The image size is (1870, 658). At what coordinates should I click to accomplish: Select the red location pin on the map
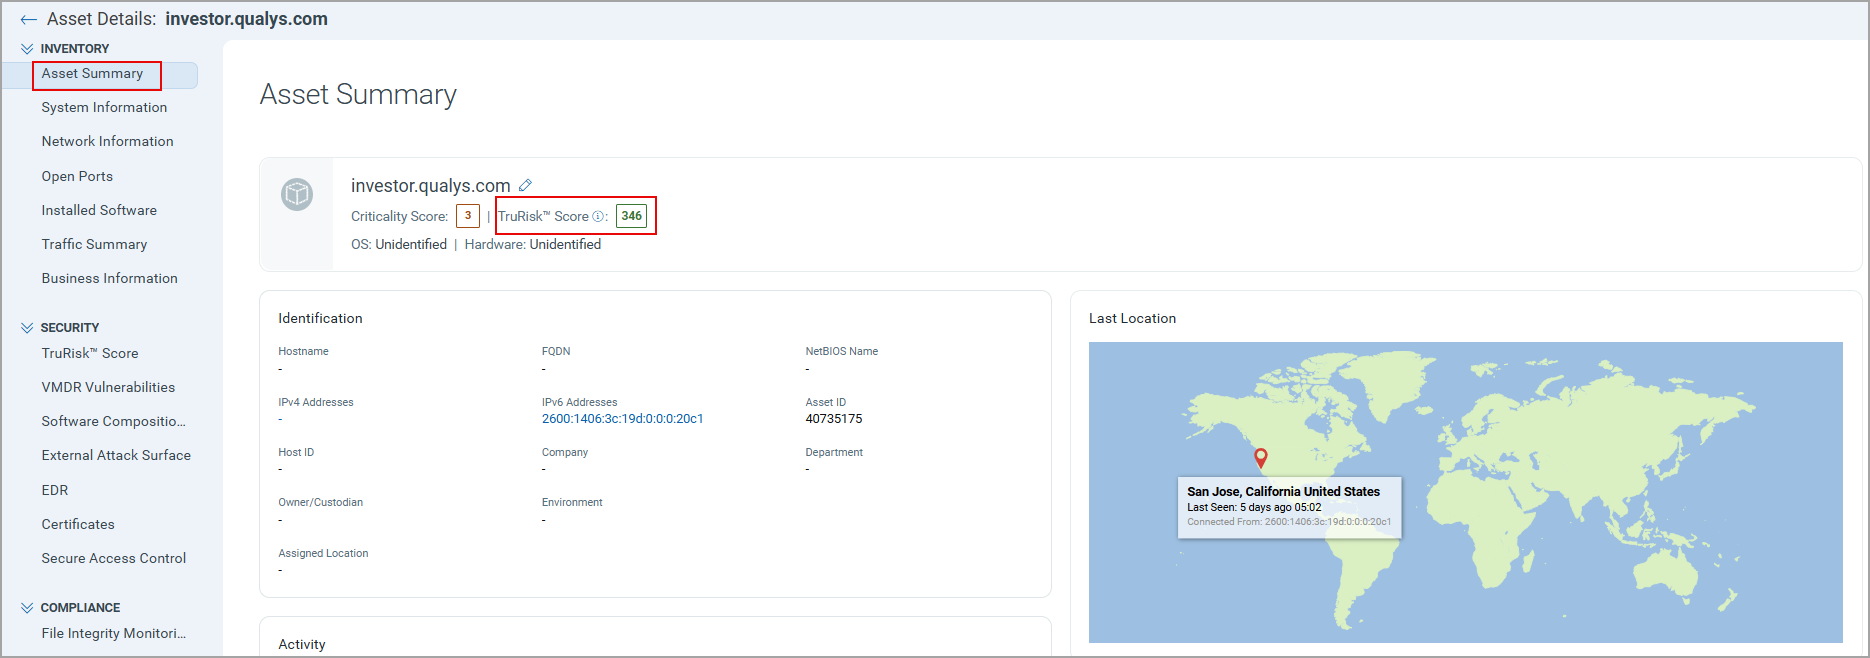click(x=1261, y=458)
